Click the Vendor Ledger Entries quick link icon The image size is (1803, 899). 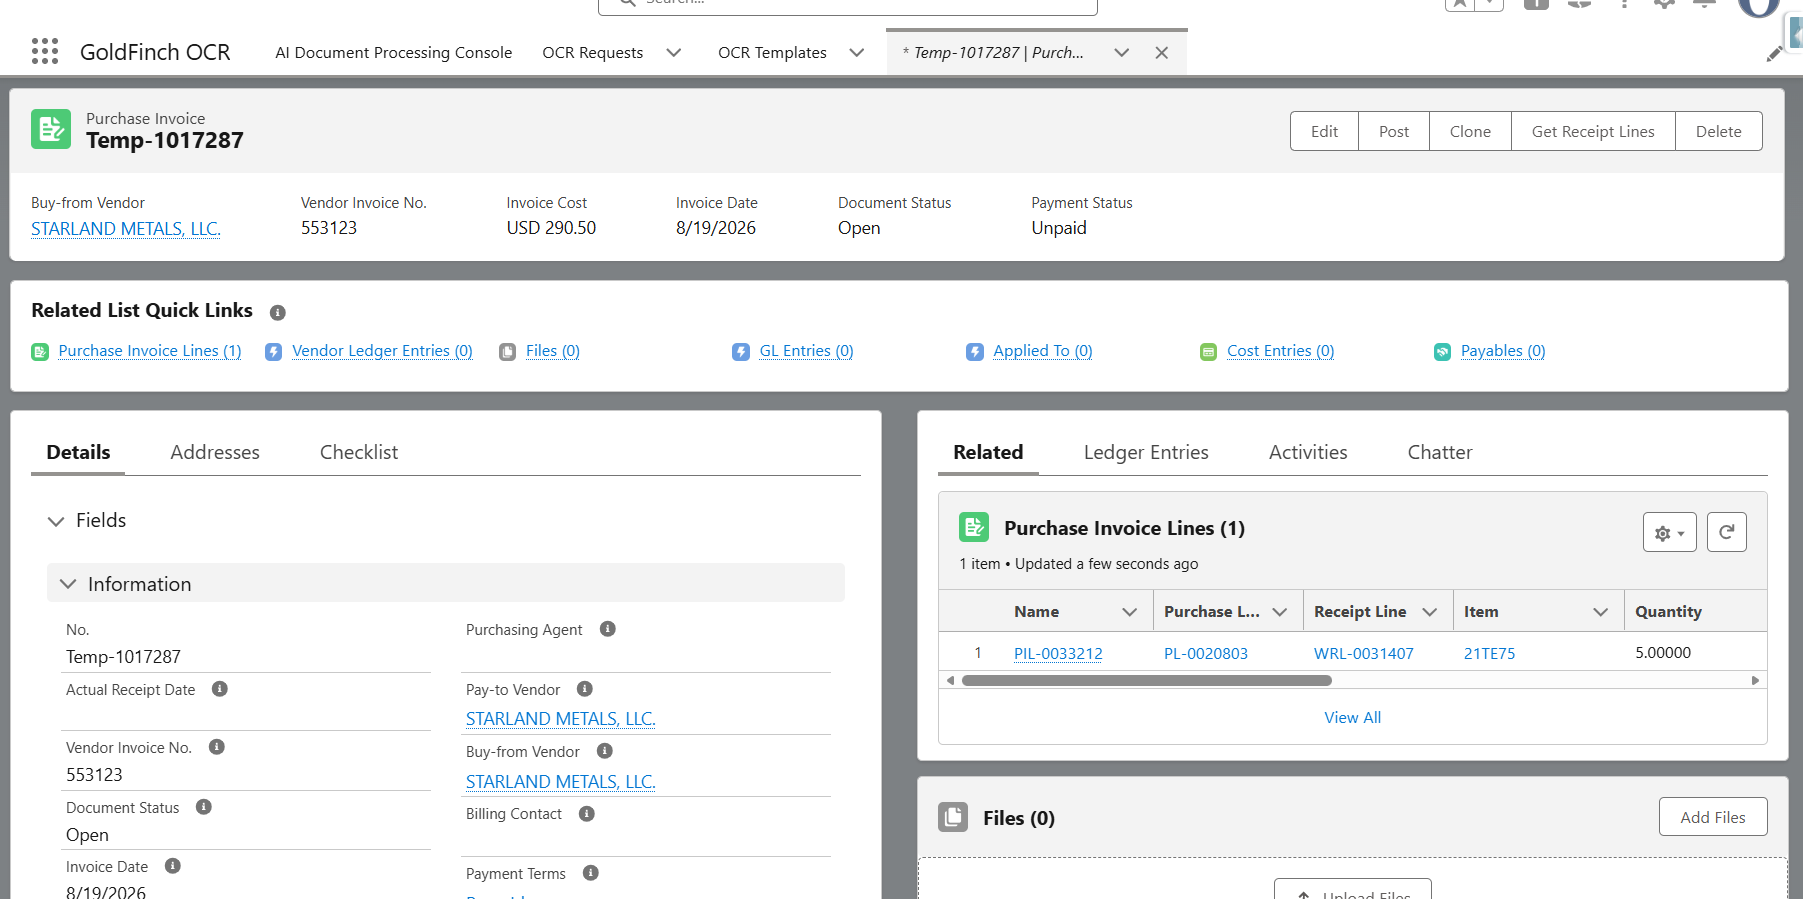[273, 352]
